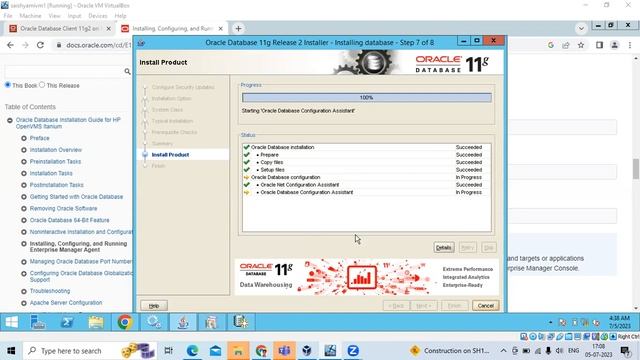The height and width of the screenshot is (360, 640).
Task: Open Microsoft Teams on host taskbar
Action: click(x=284, y=351)
